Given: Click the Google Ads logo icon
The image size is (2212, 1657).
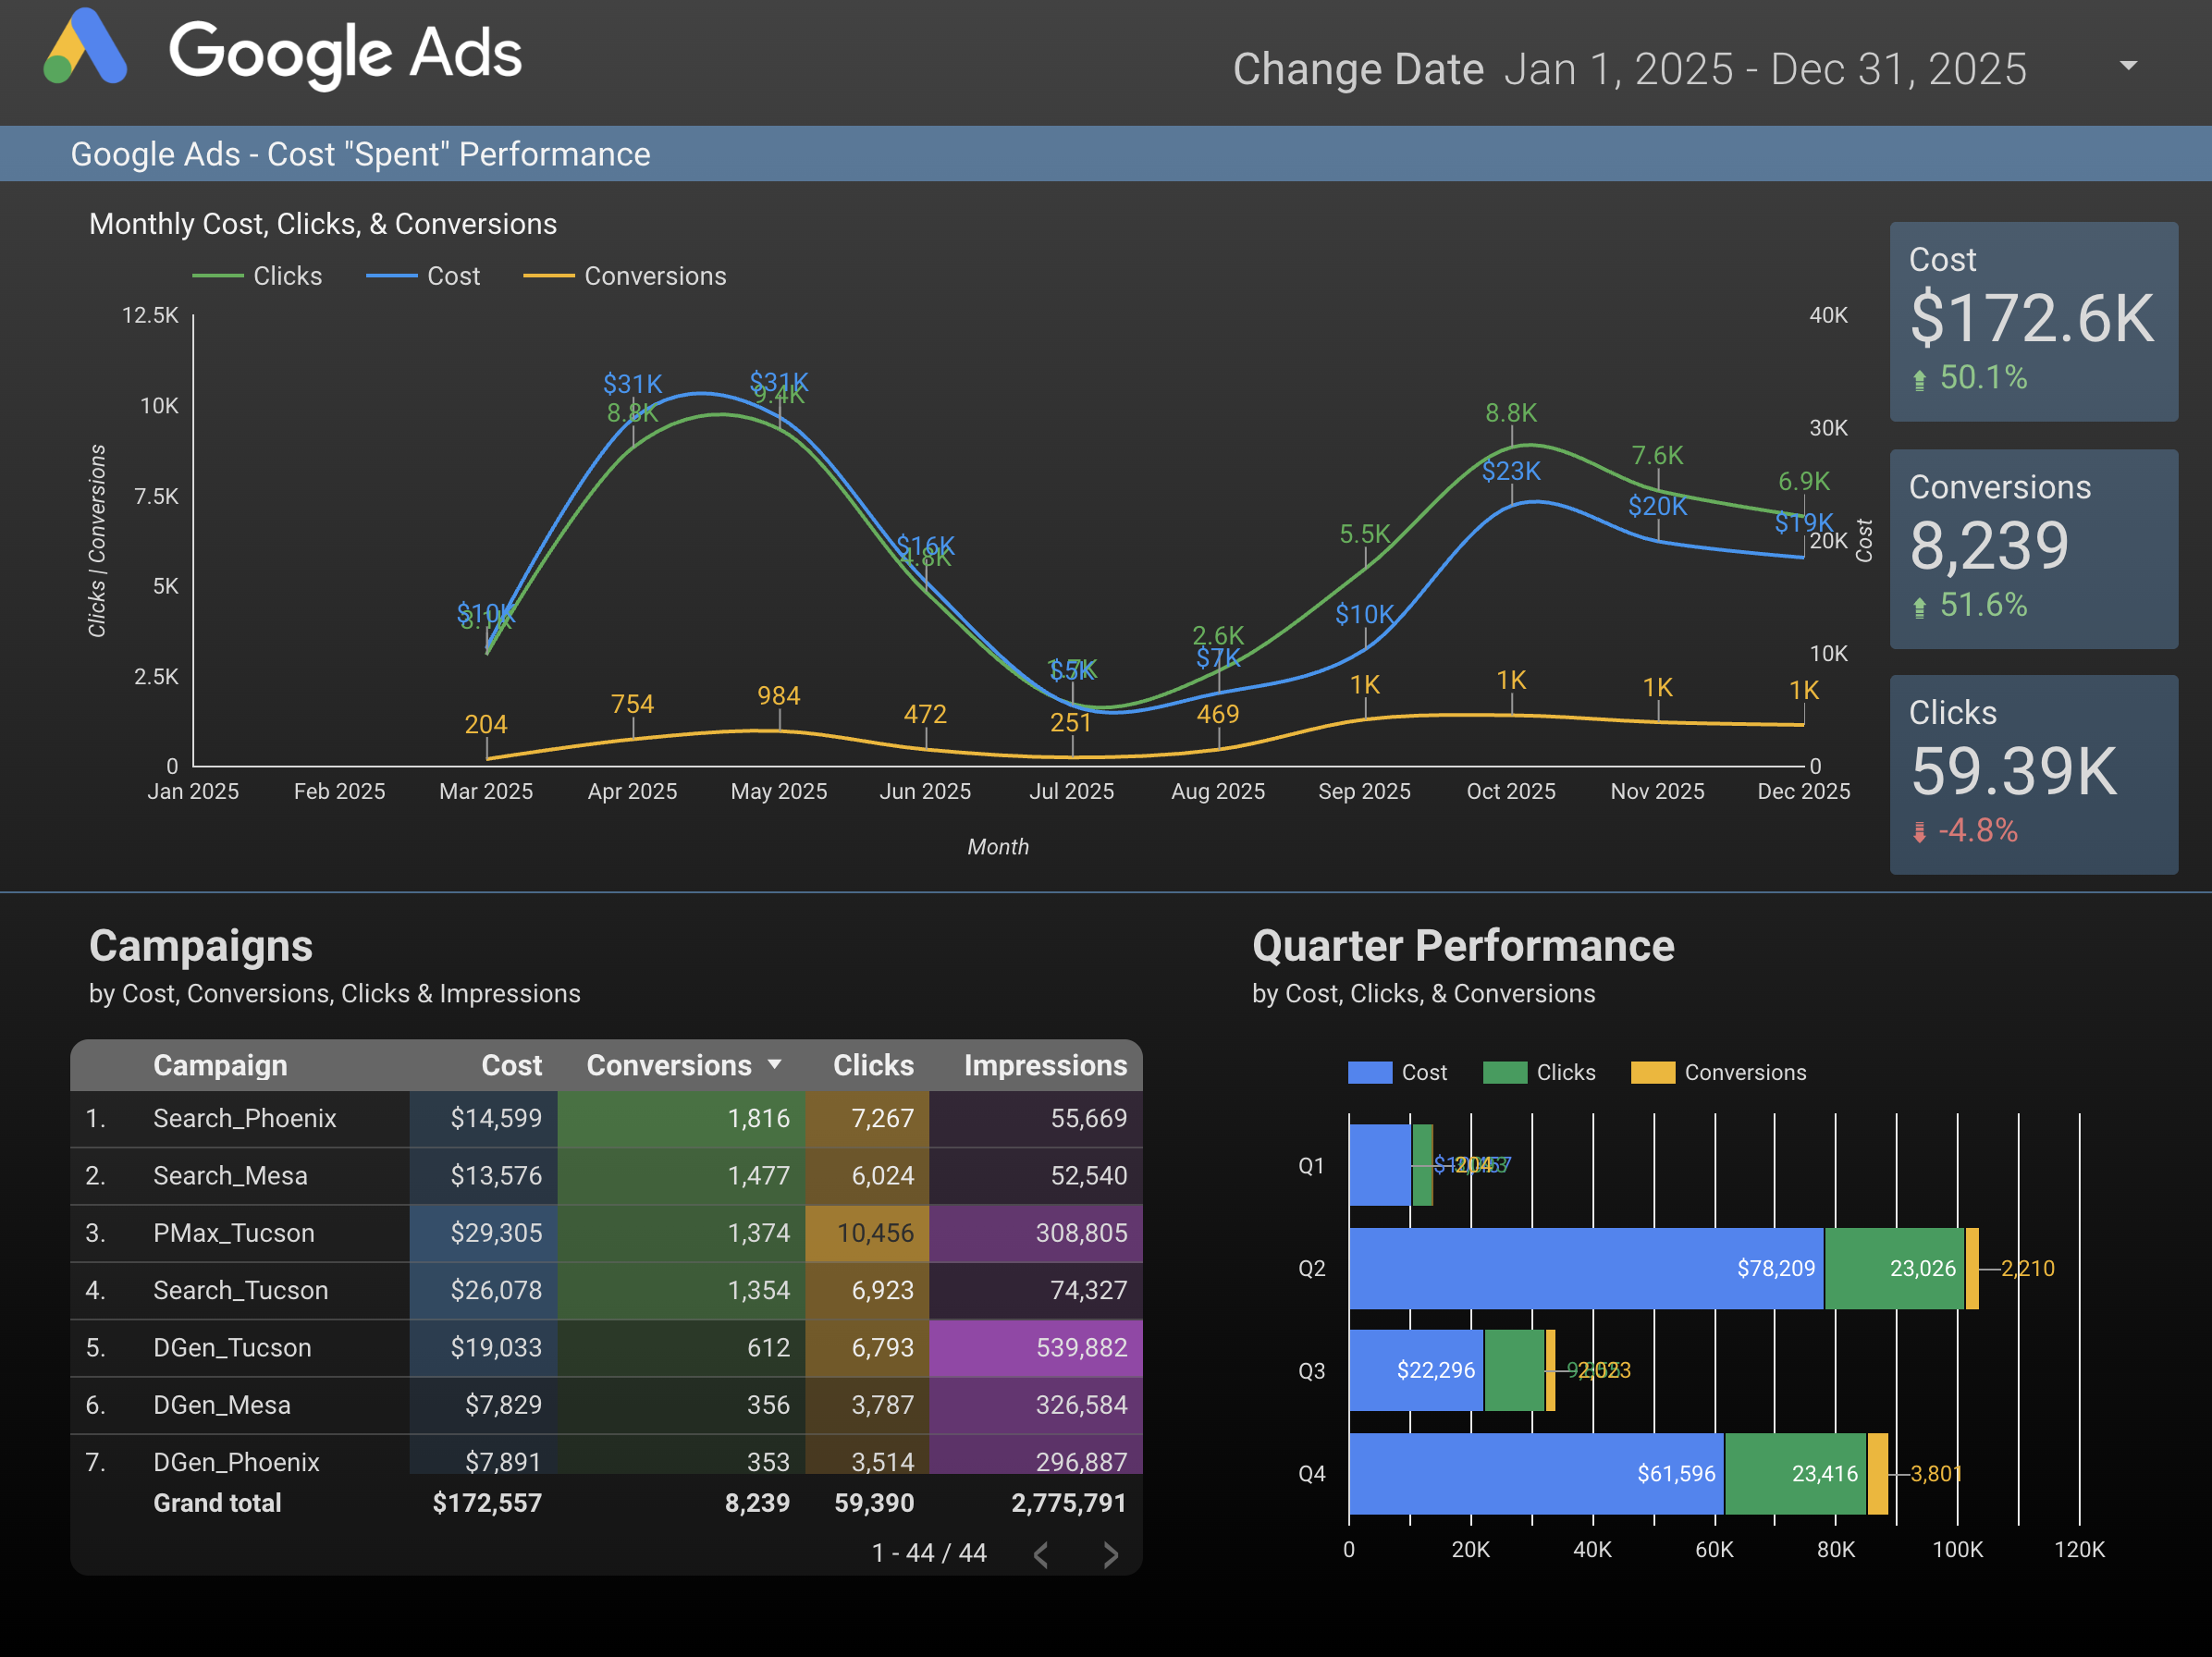Looking at the screenshot, I should click(86, 48).
